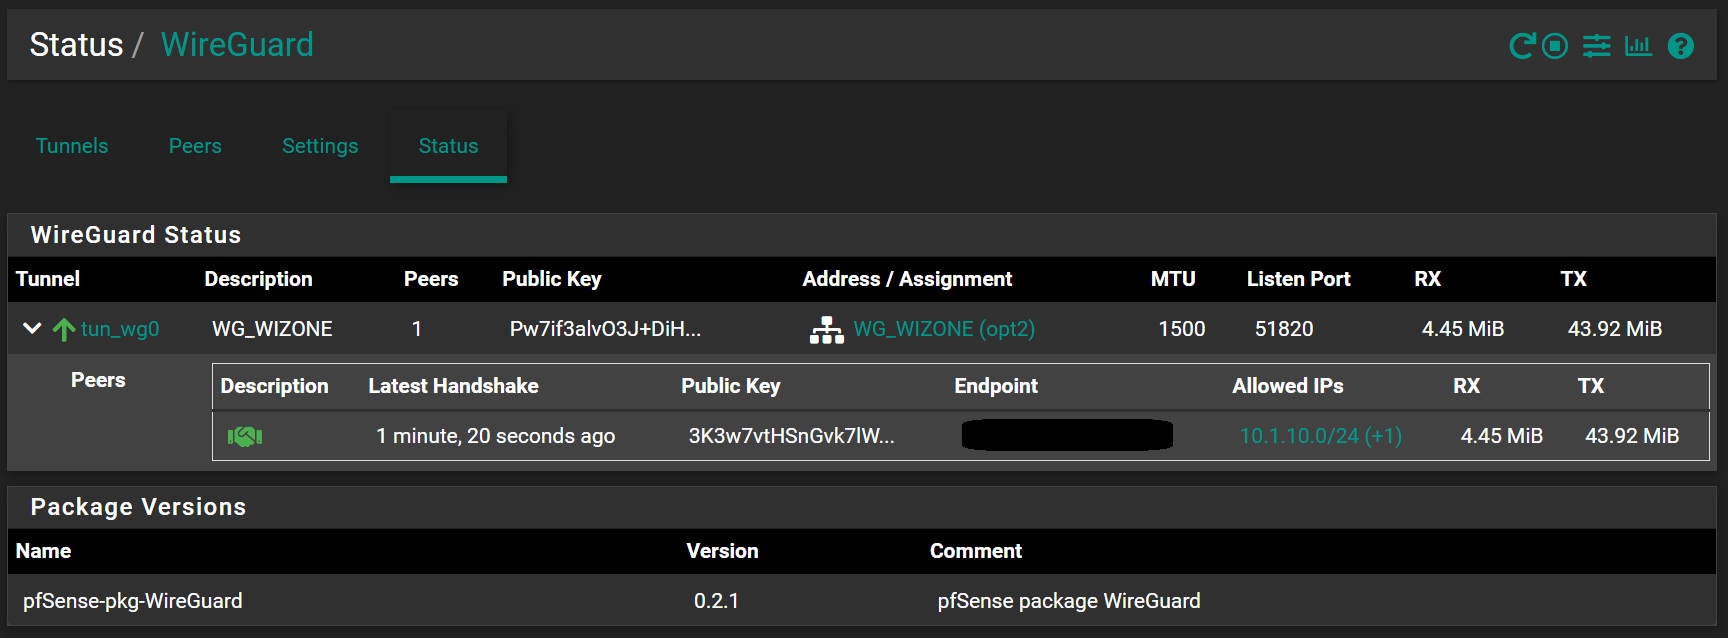The height and width of the screenshot is (638, 1728).
Task: Click the tunnel RX value 4.45 MiB
Action: pyautogui.click(x=1463, y=329)
